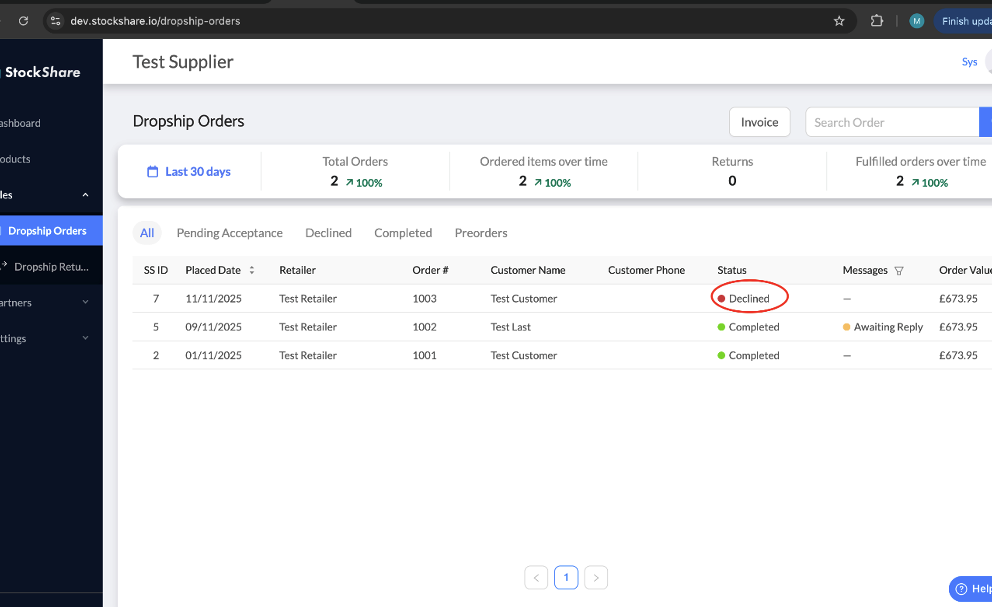Click the calendar icon beside Last 30 days
The width and height of the screenshot is (992, 607).
tap(153, 172)
